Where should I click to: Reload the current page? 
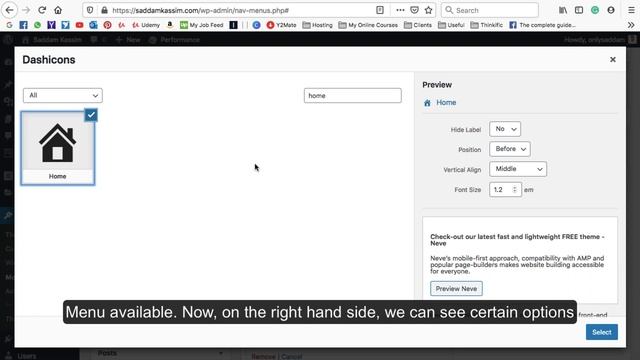(x=42, y=10)
